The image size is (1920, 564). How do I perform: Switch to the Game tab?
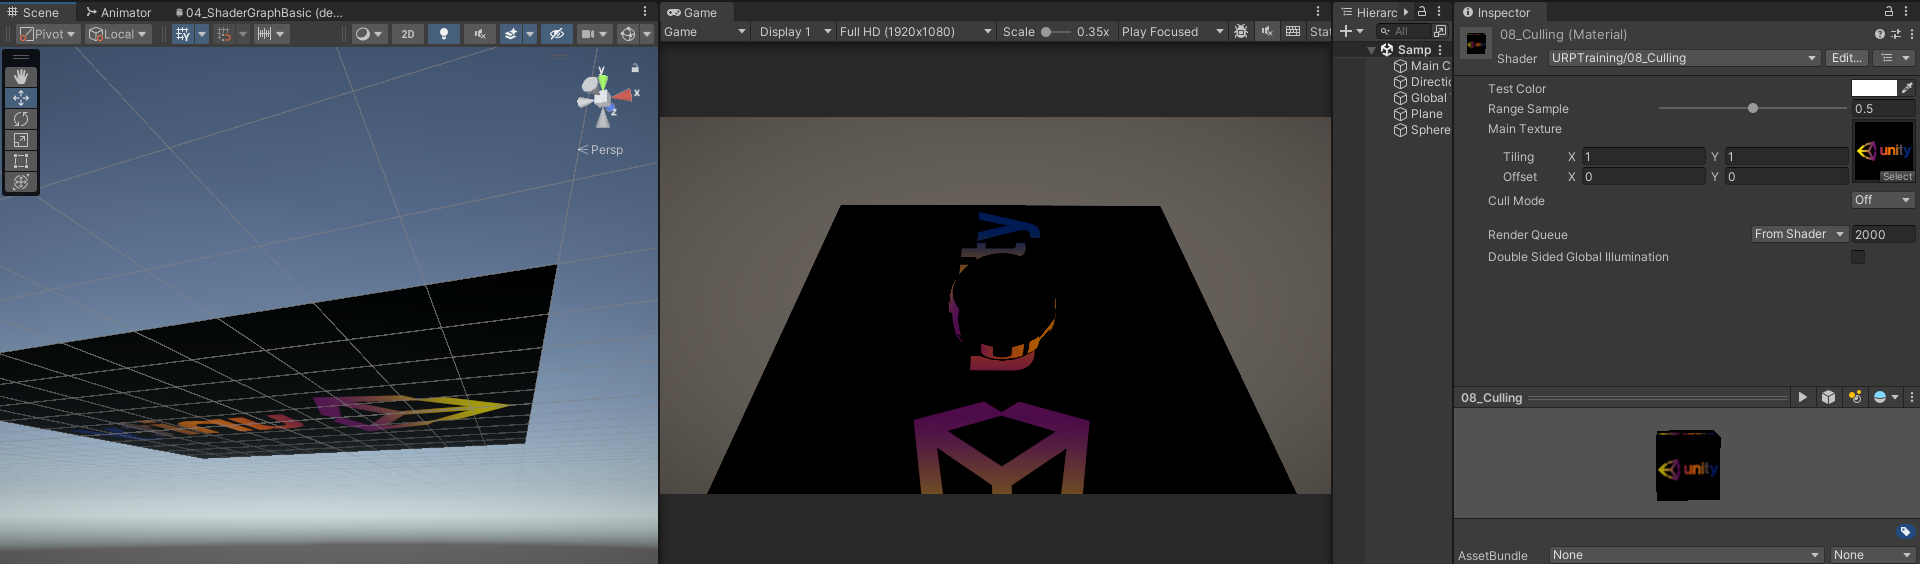(x=692, y=13)
